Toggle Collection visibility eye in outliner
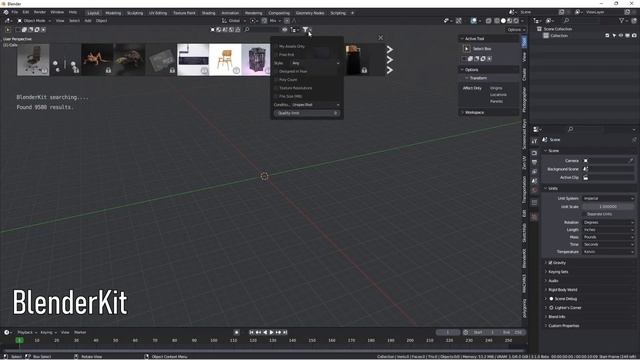The image size is (640, 360). (621, 36)
